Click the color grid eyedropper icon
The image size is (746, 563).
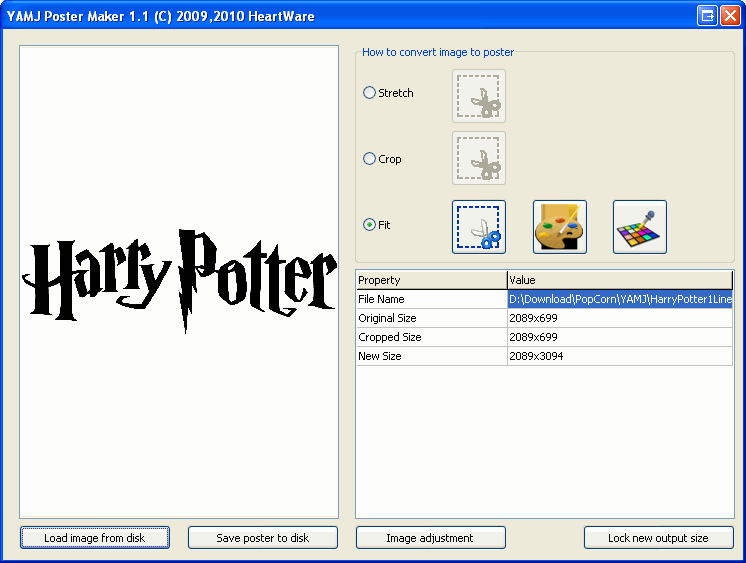pyautogui.click(x=640, y=227)
